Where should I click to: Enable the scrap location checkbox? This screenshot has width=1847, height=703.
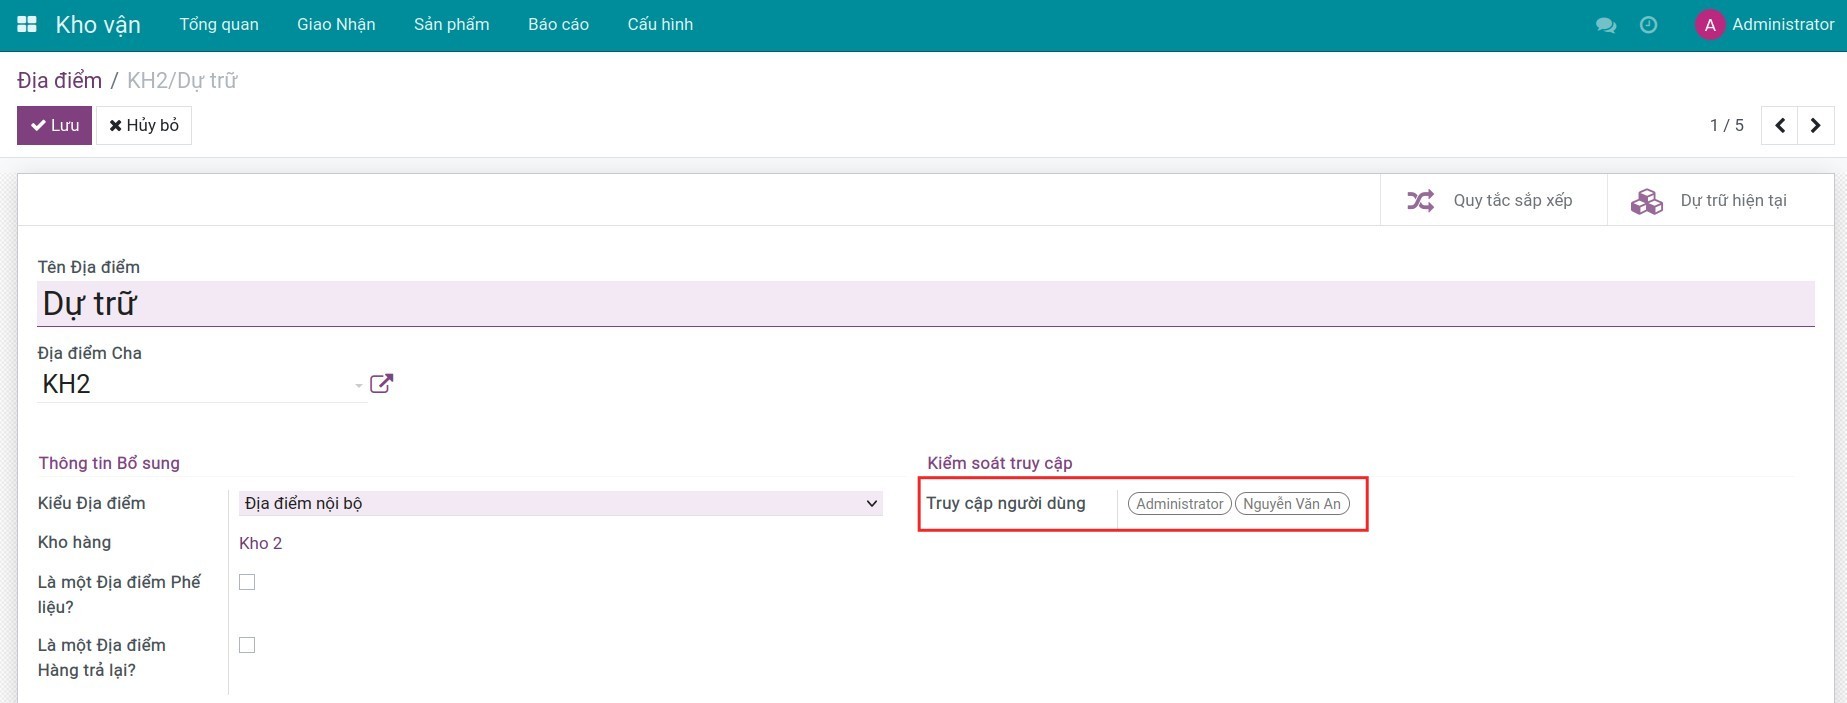(x=247, y=582)
